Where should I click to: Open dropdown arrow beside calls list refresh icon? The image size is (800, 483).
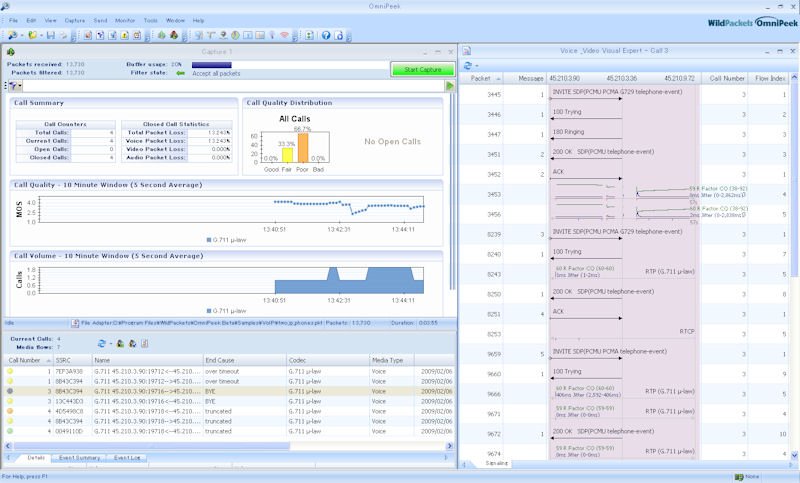point(111,343)
